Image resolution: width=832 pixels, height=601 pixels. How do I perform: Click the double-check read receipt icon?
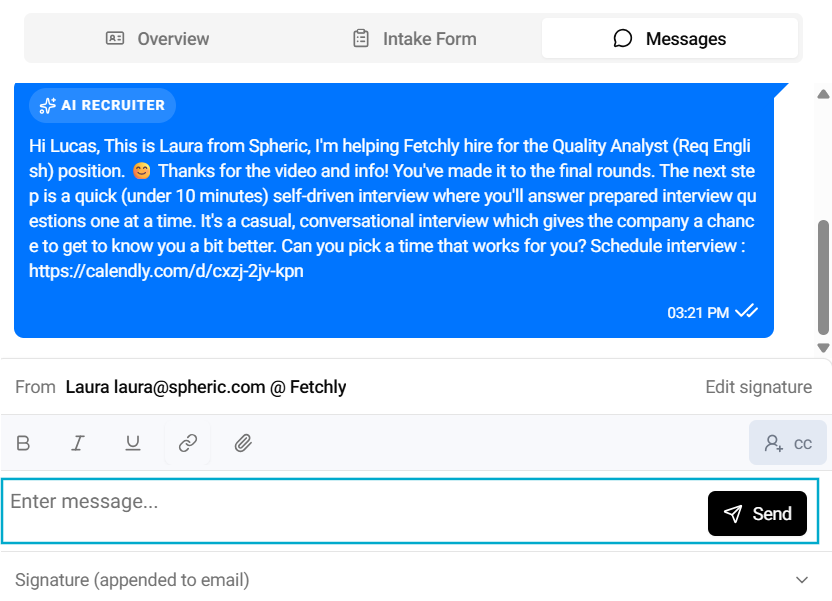[746, 312]
